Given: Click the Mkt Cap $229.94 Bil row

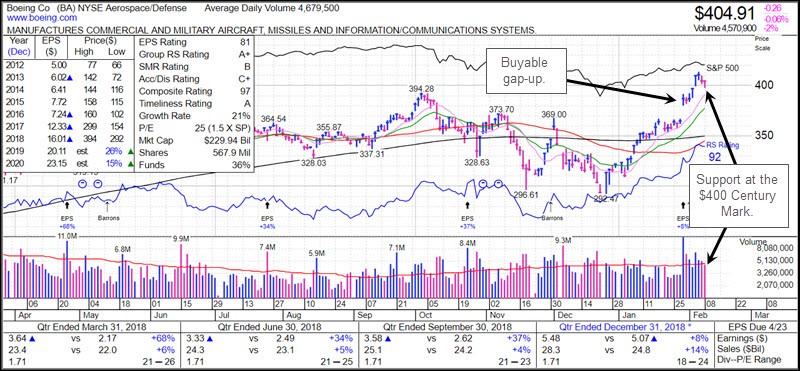Looking at the screenshot, I should coord(195,140).
